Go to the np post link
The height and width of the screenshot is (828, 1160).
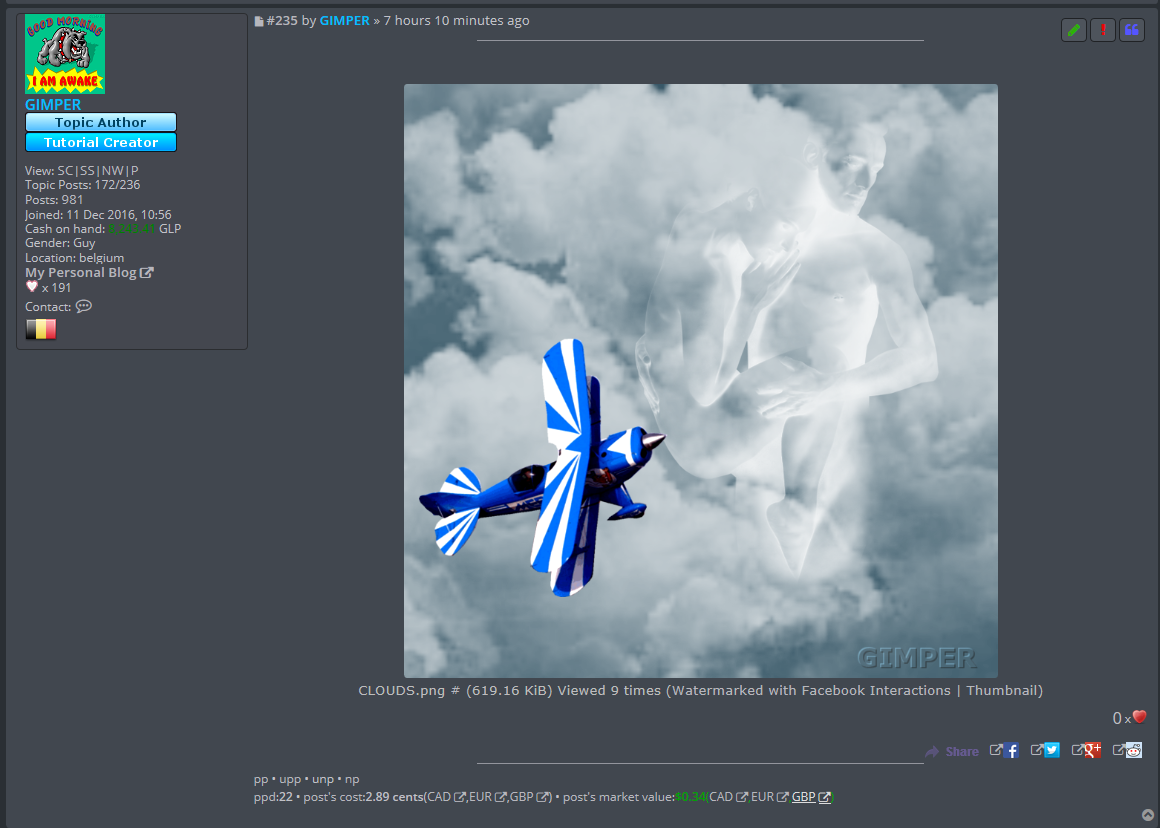coord(352,779)
